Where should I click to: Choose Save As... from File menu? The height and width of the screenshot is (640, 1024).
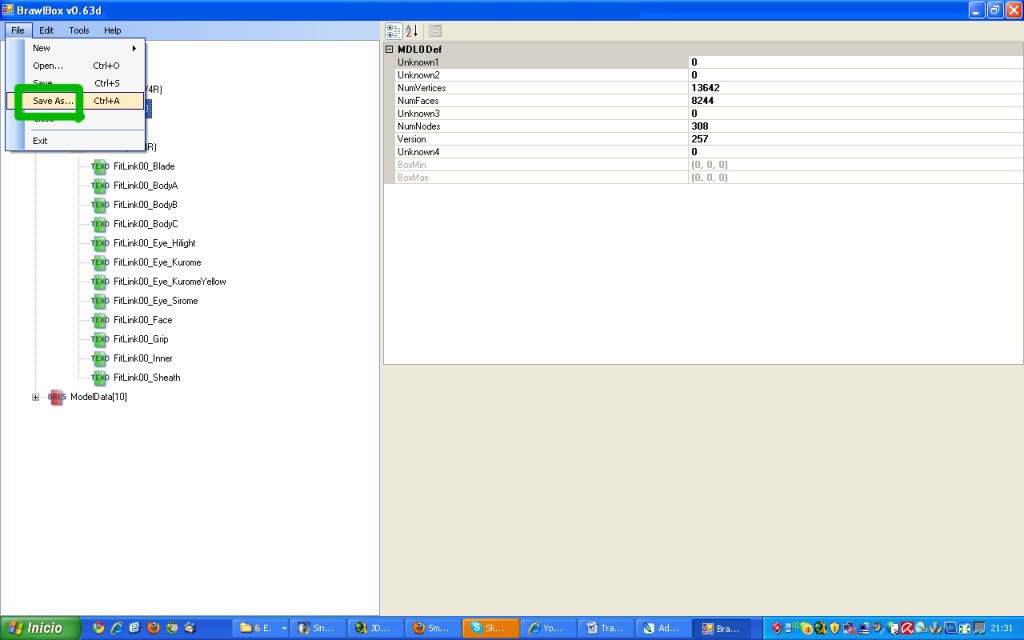[54, 101]
